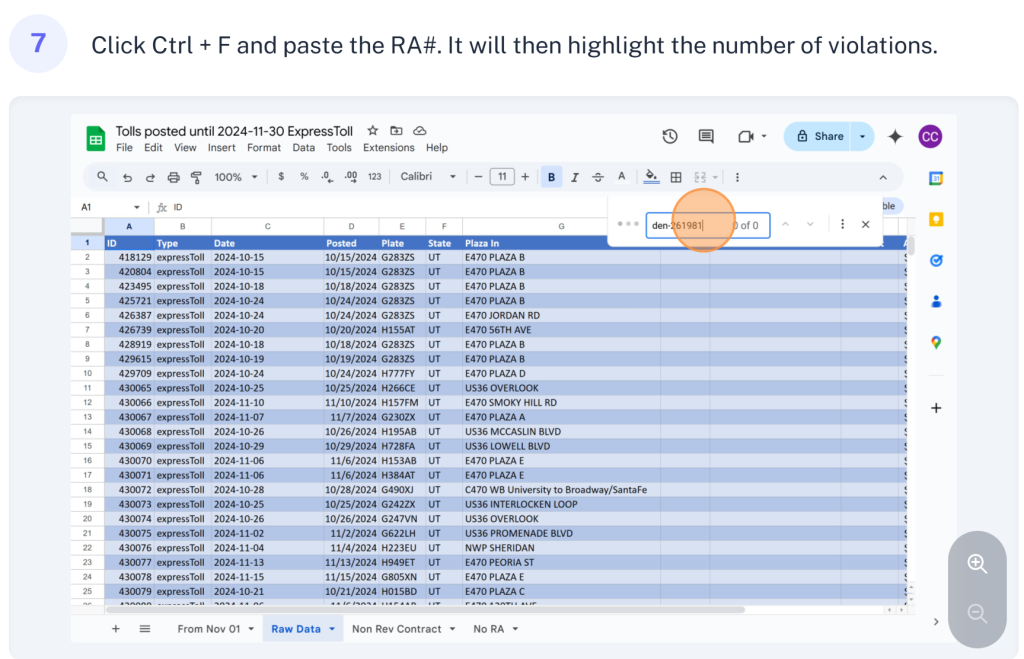Click the undo arrow icon
This screenshot has height=659, width=1024.
click(127, 177)
